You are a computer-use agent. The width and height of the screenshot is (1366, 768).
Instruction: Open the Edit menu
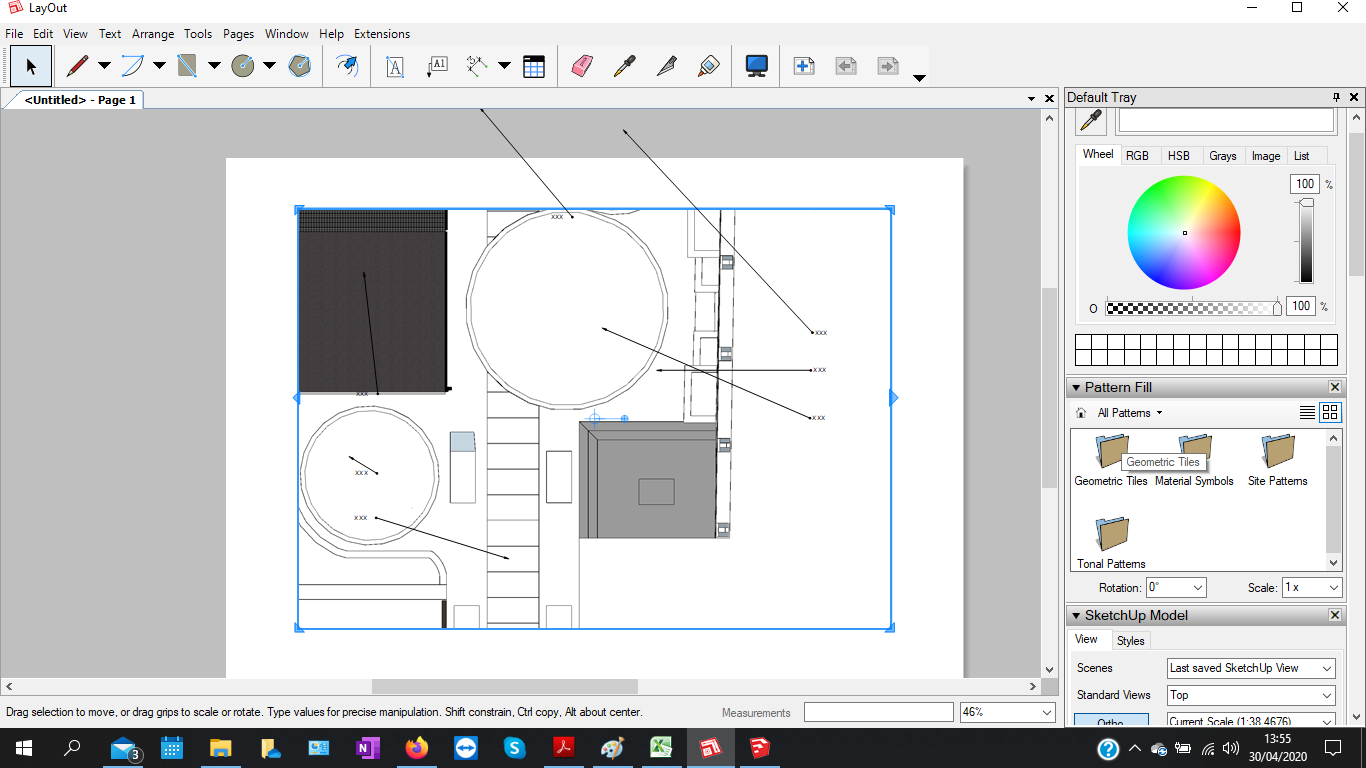(x=43, y=33)
